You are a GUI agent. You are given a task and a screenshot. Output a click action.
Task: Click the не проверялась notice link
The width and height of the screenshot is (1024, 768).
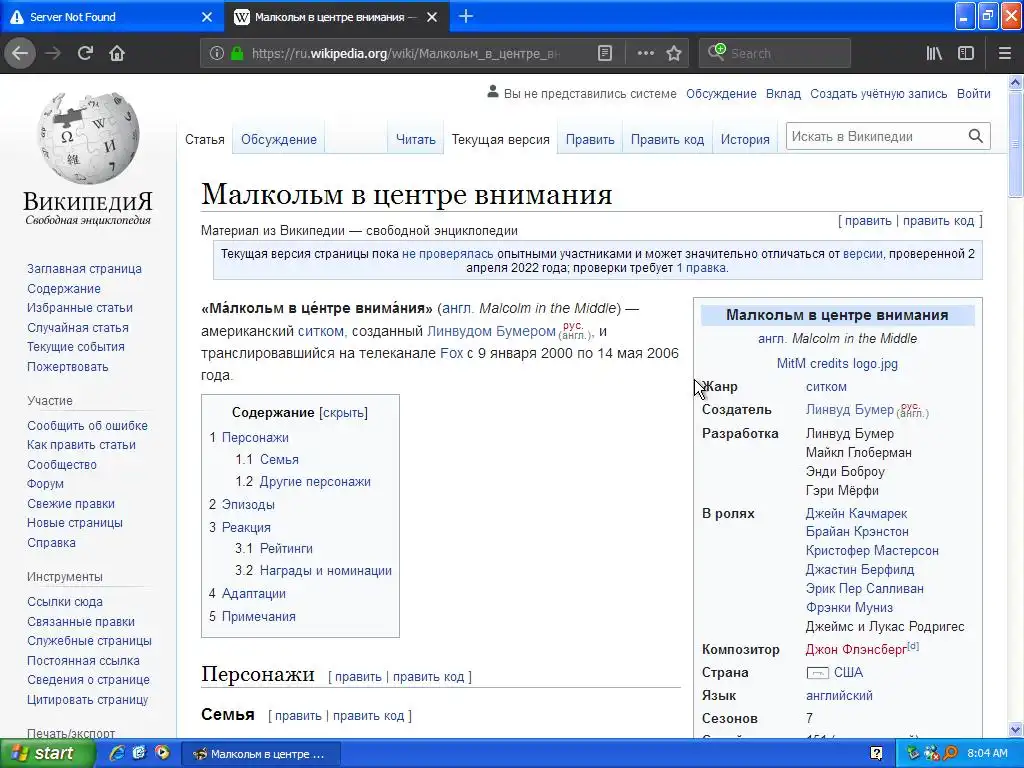[x=447, y=253]
